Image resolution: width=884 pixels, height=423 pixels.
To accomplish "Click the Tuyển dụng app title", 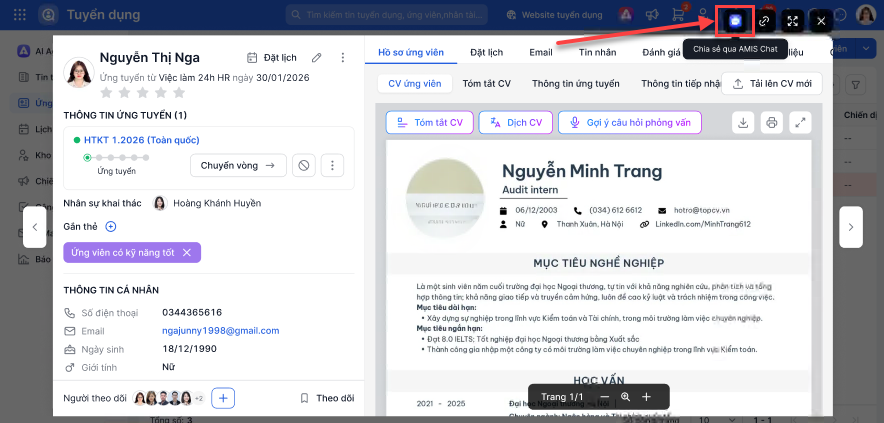I will (103, 15).
